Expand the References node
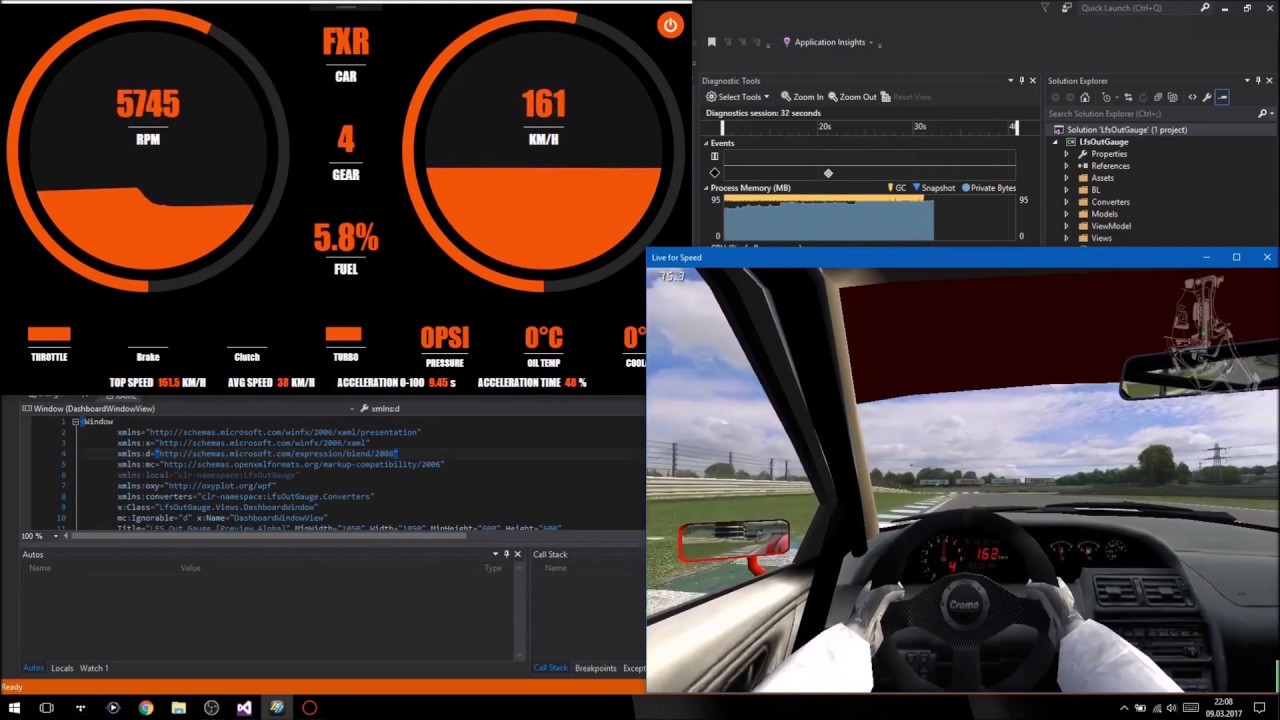 (x=1066, y=166)
